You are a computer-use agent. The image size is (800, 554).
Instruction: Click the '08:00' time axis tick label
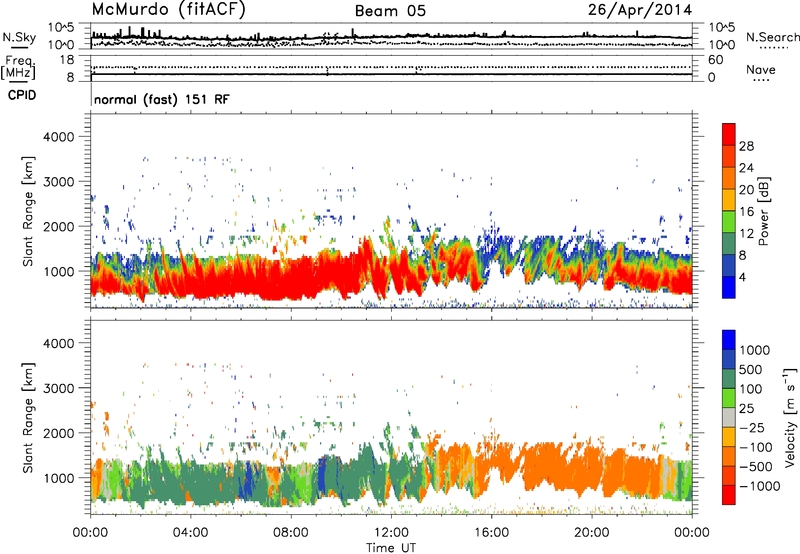click(x=290, y=532)
